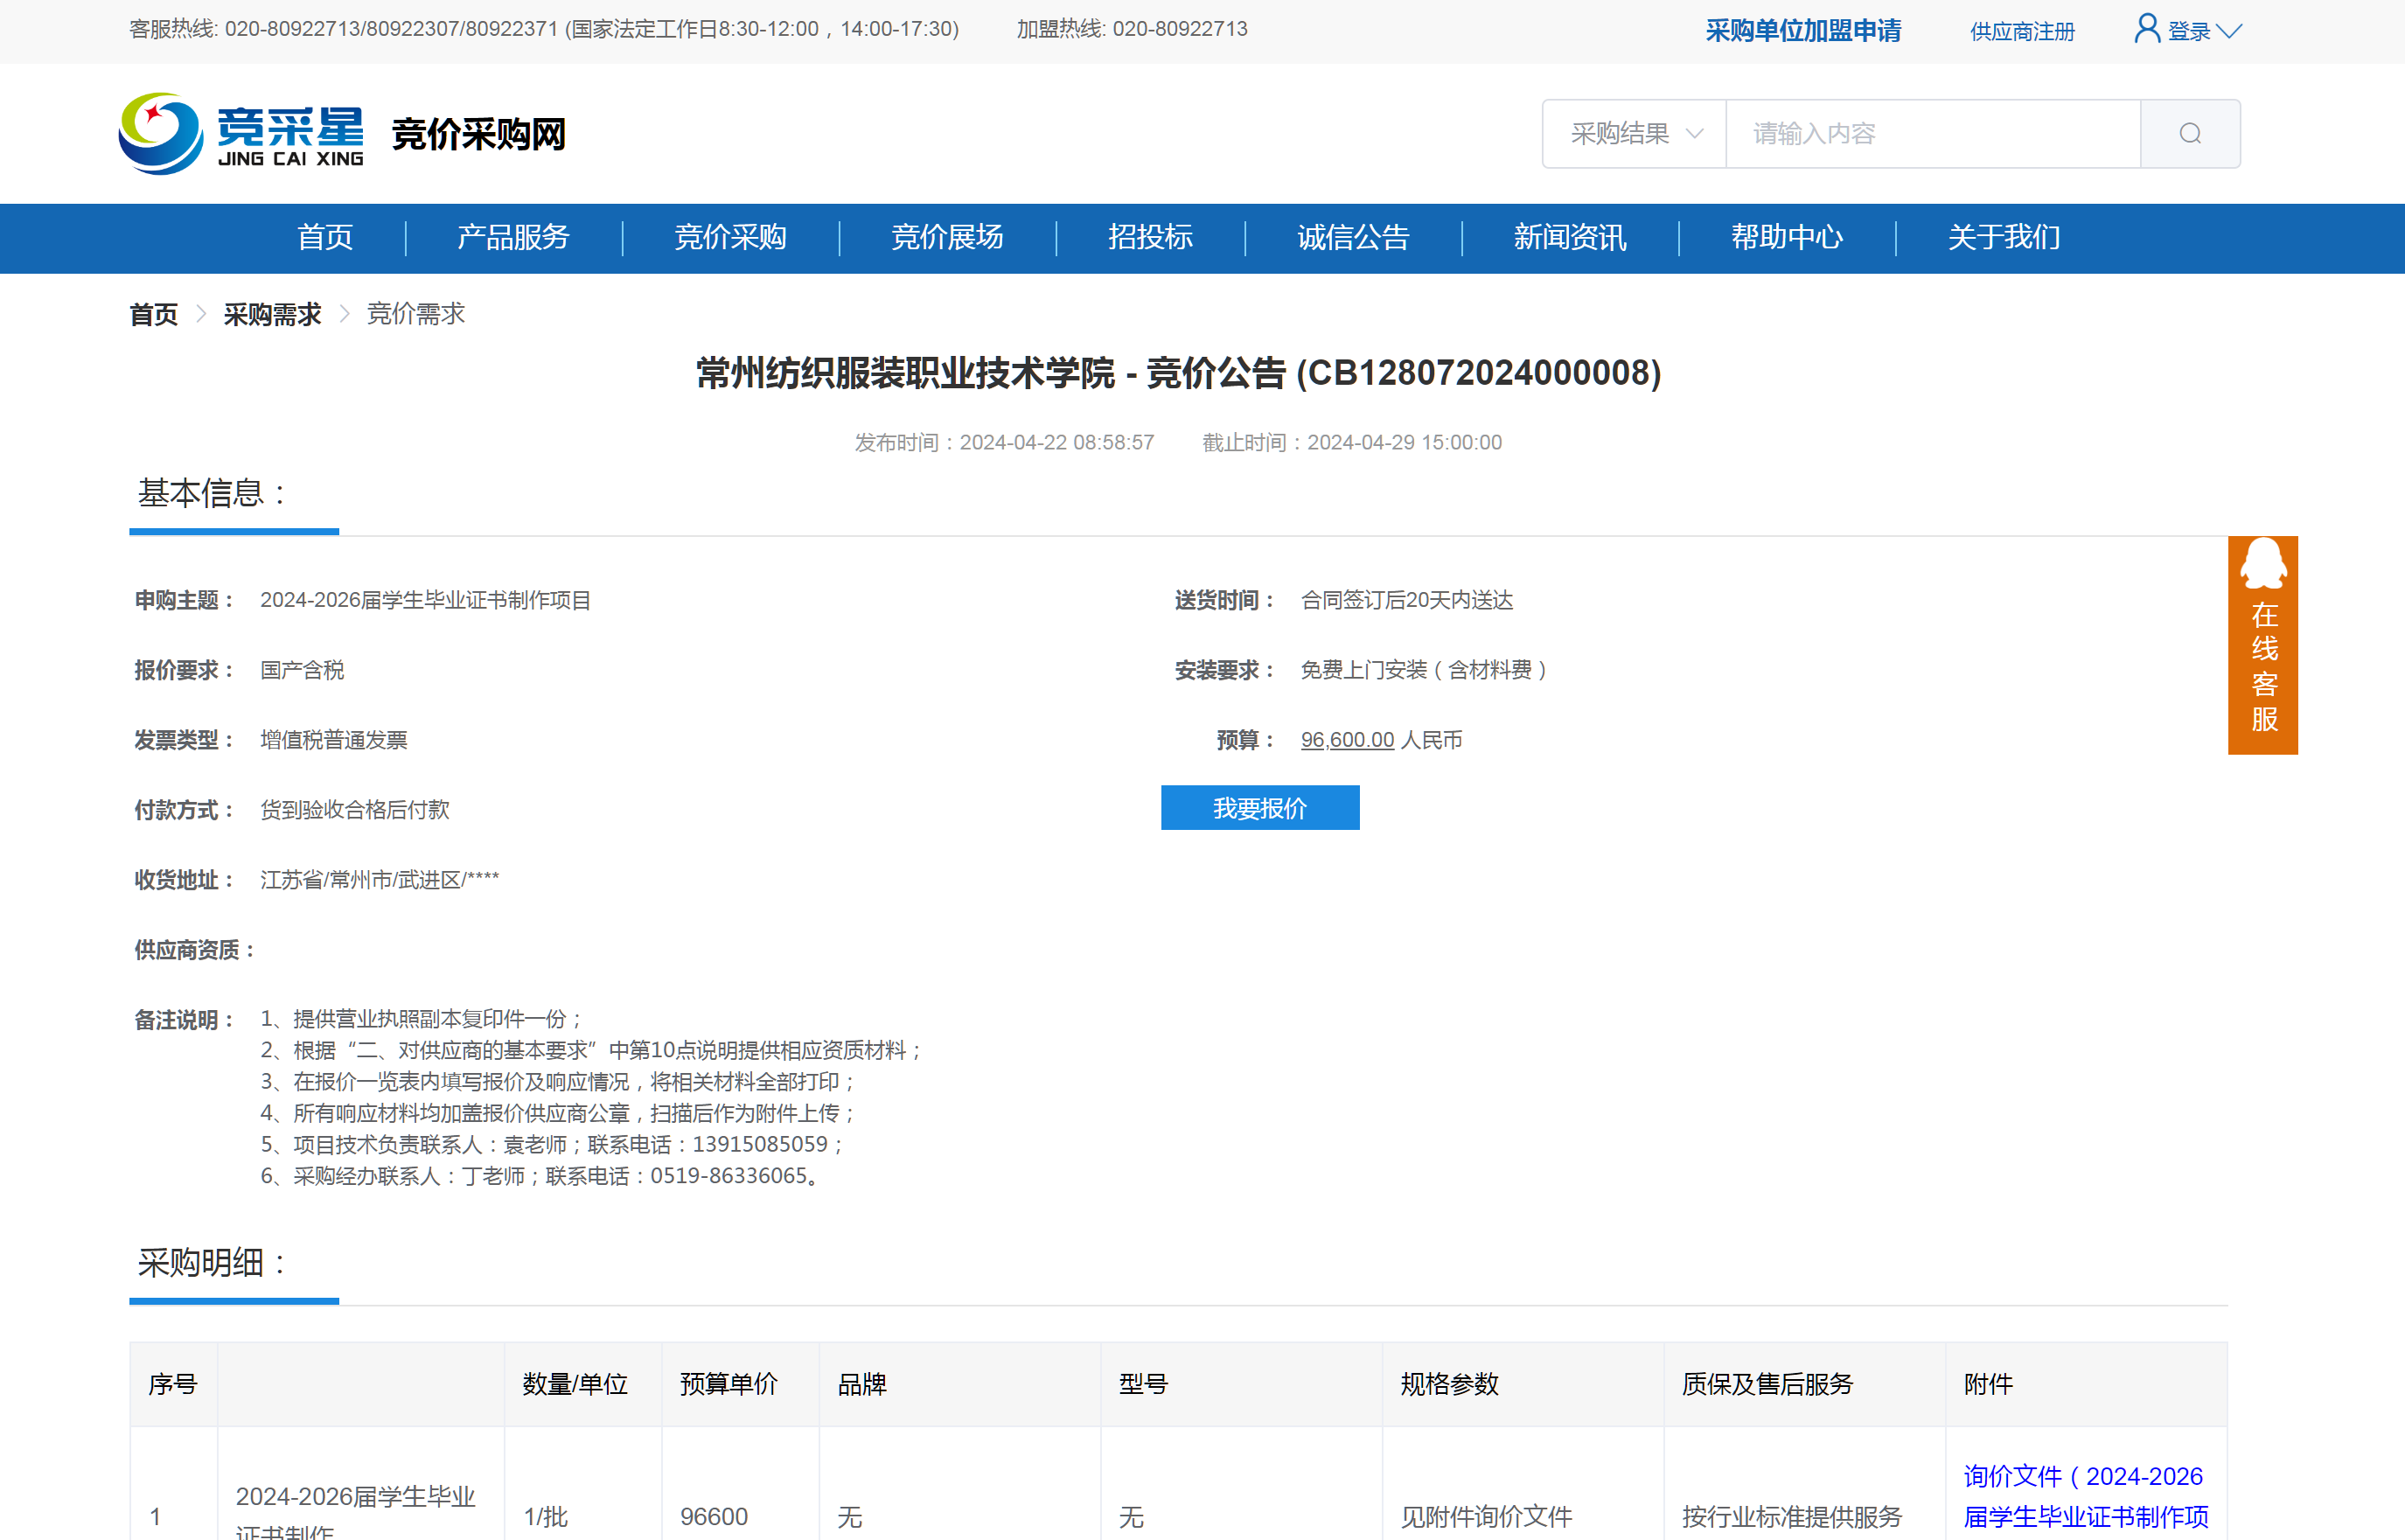Click the 我要报价 button
The image size is (2405, 1540).
(1259, 808)
